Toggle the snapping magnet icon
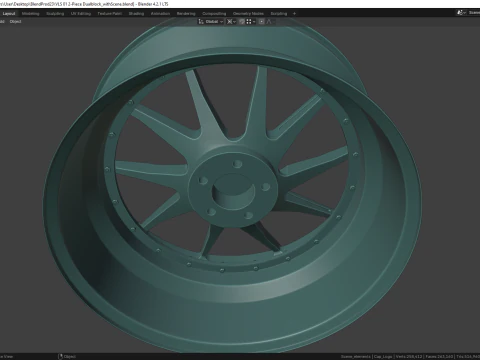Image resolution: width=480 pixels, height=360 pixels. 242,22
